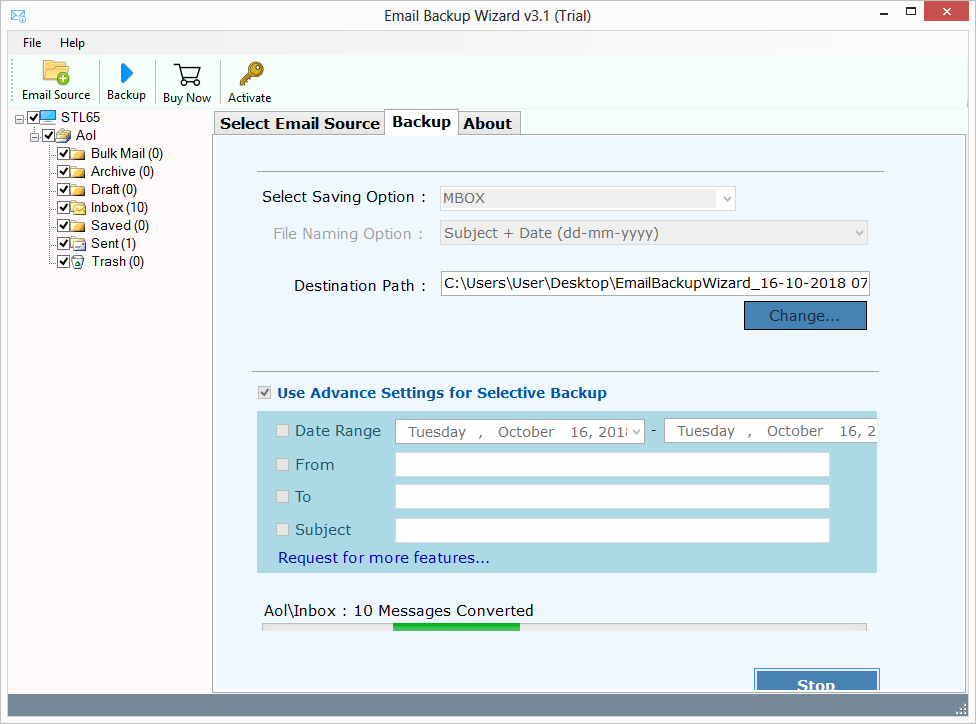This screenshot has width=976, height=724.
Task: Click the Archive folder icon
Action: [x=78, y=172]
